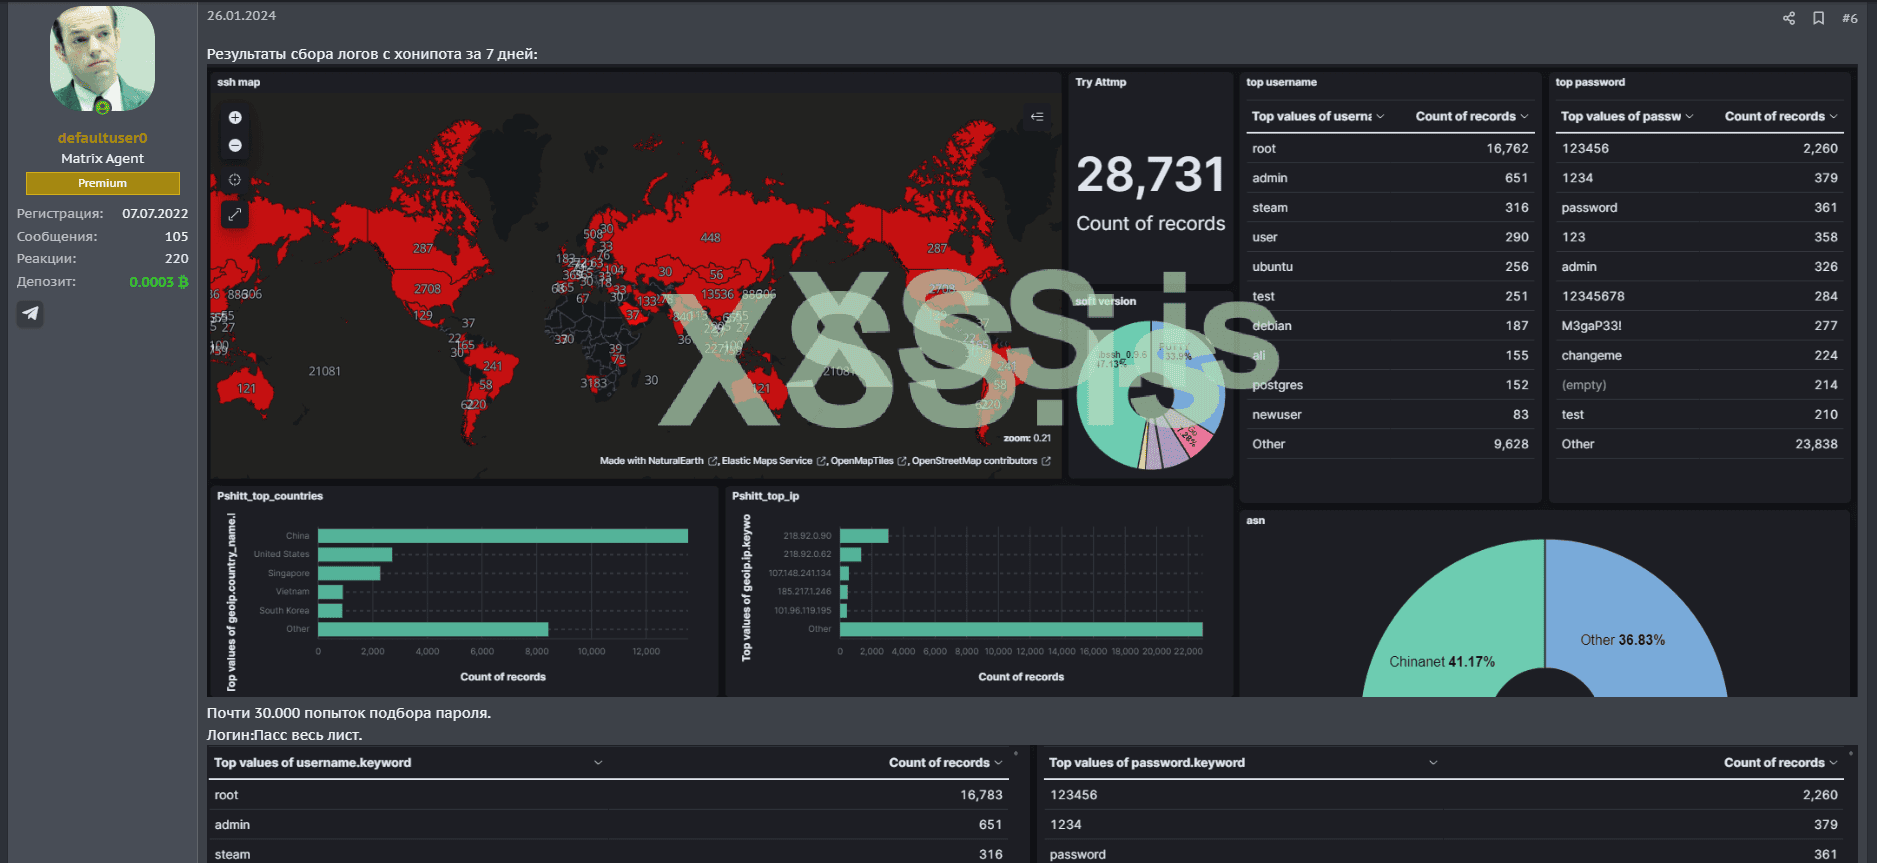
Task: Open 'Count of records' dropdown in top password panel
Action: [1832, 117]
